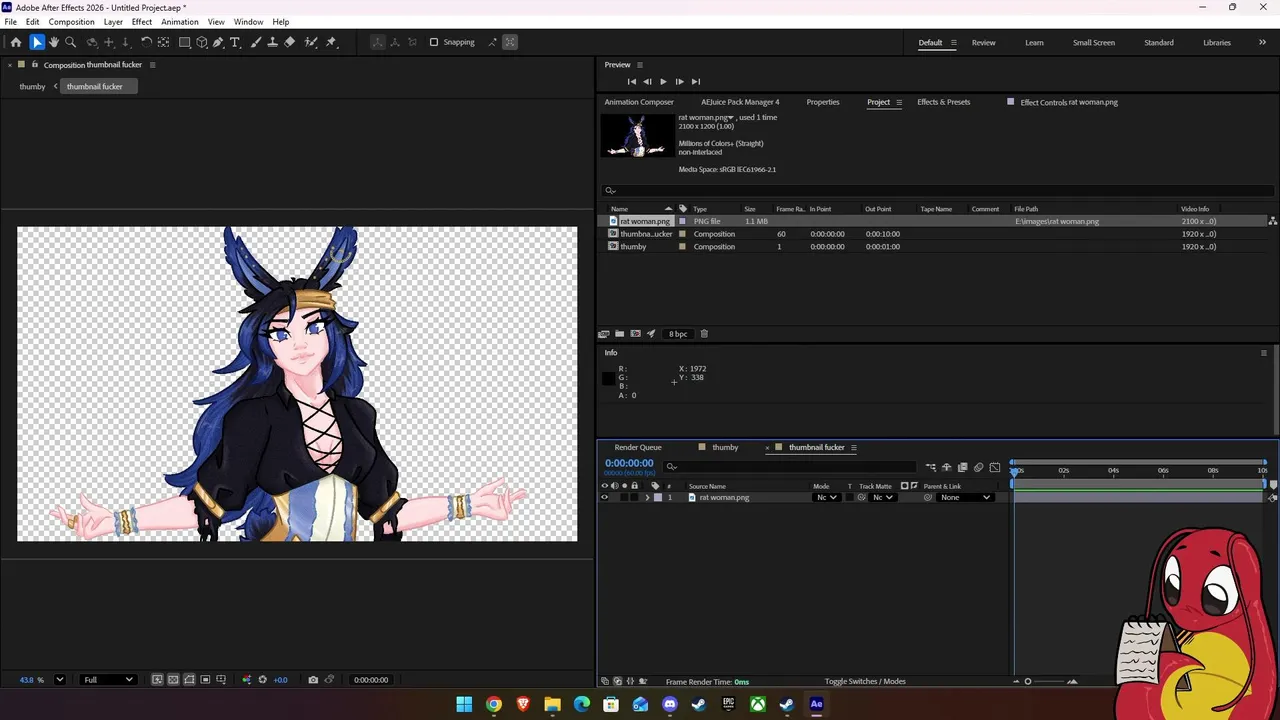Expand the rat woman.png layer properties
1280x720 pixels.
(646, 497)
